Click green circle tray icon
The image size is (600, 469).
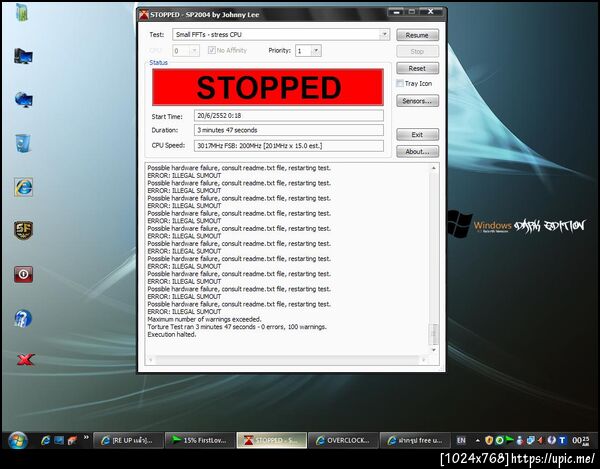point(499,440)
